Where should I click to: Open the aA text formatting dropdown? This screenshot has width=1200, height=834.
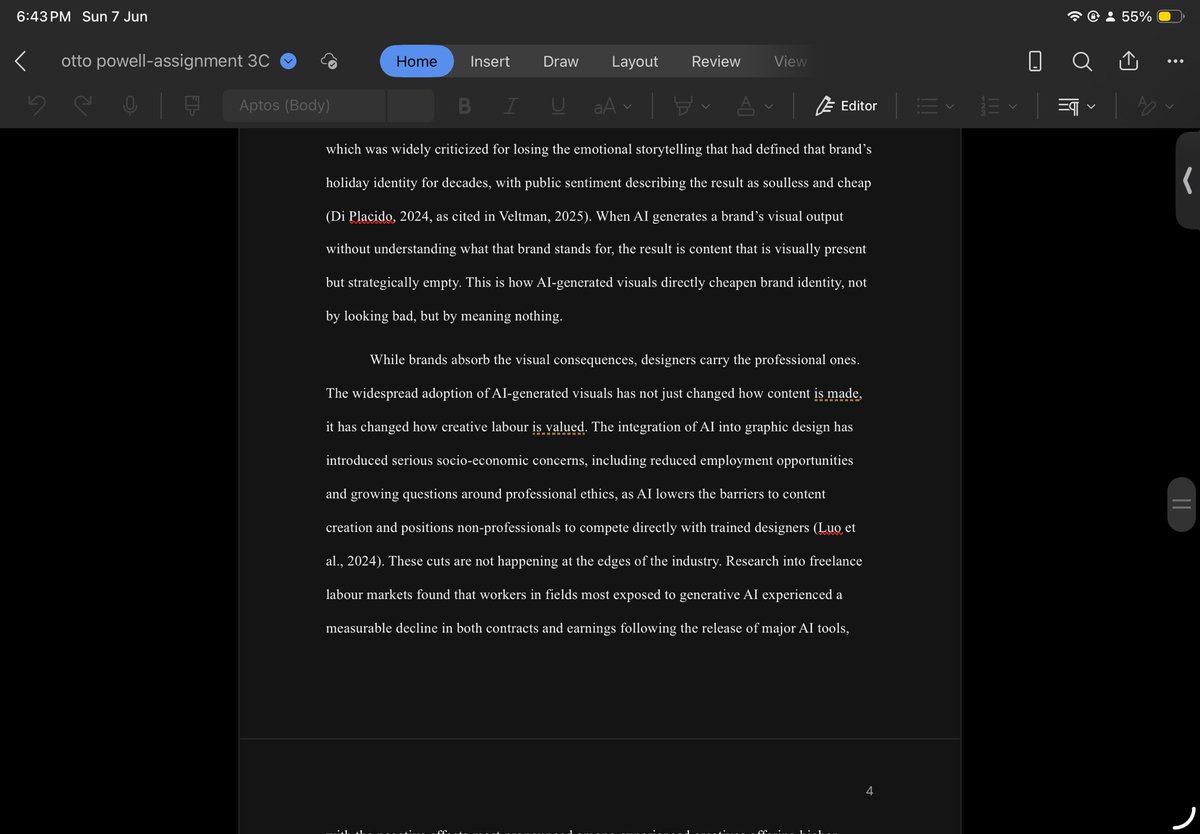click(613, 105)
